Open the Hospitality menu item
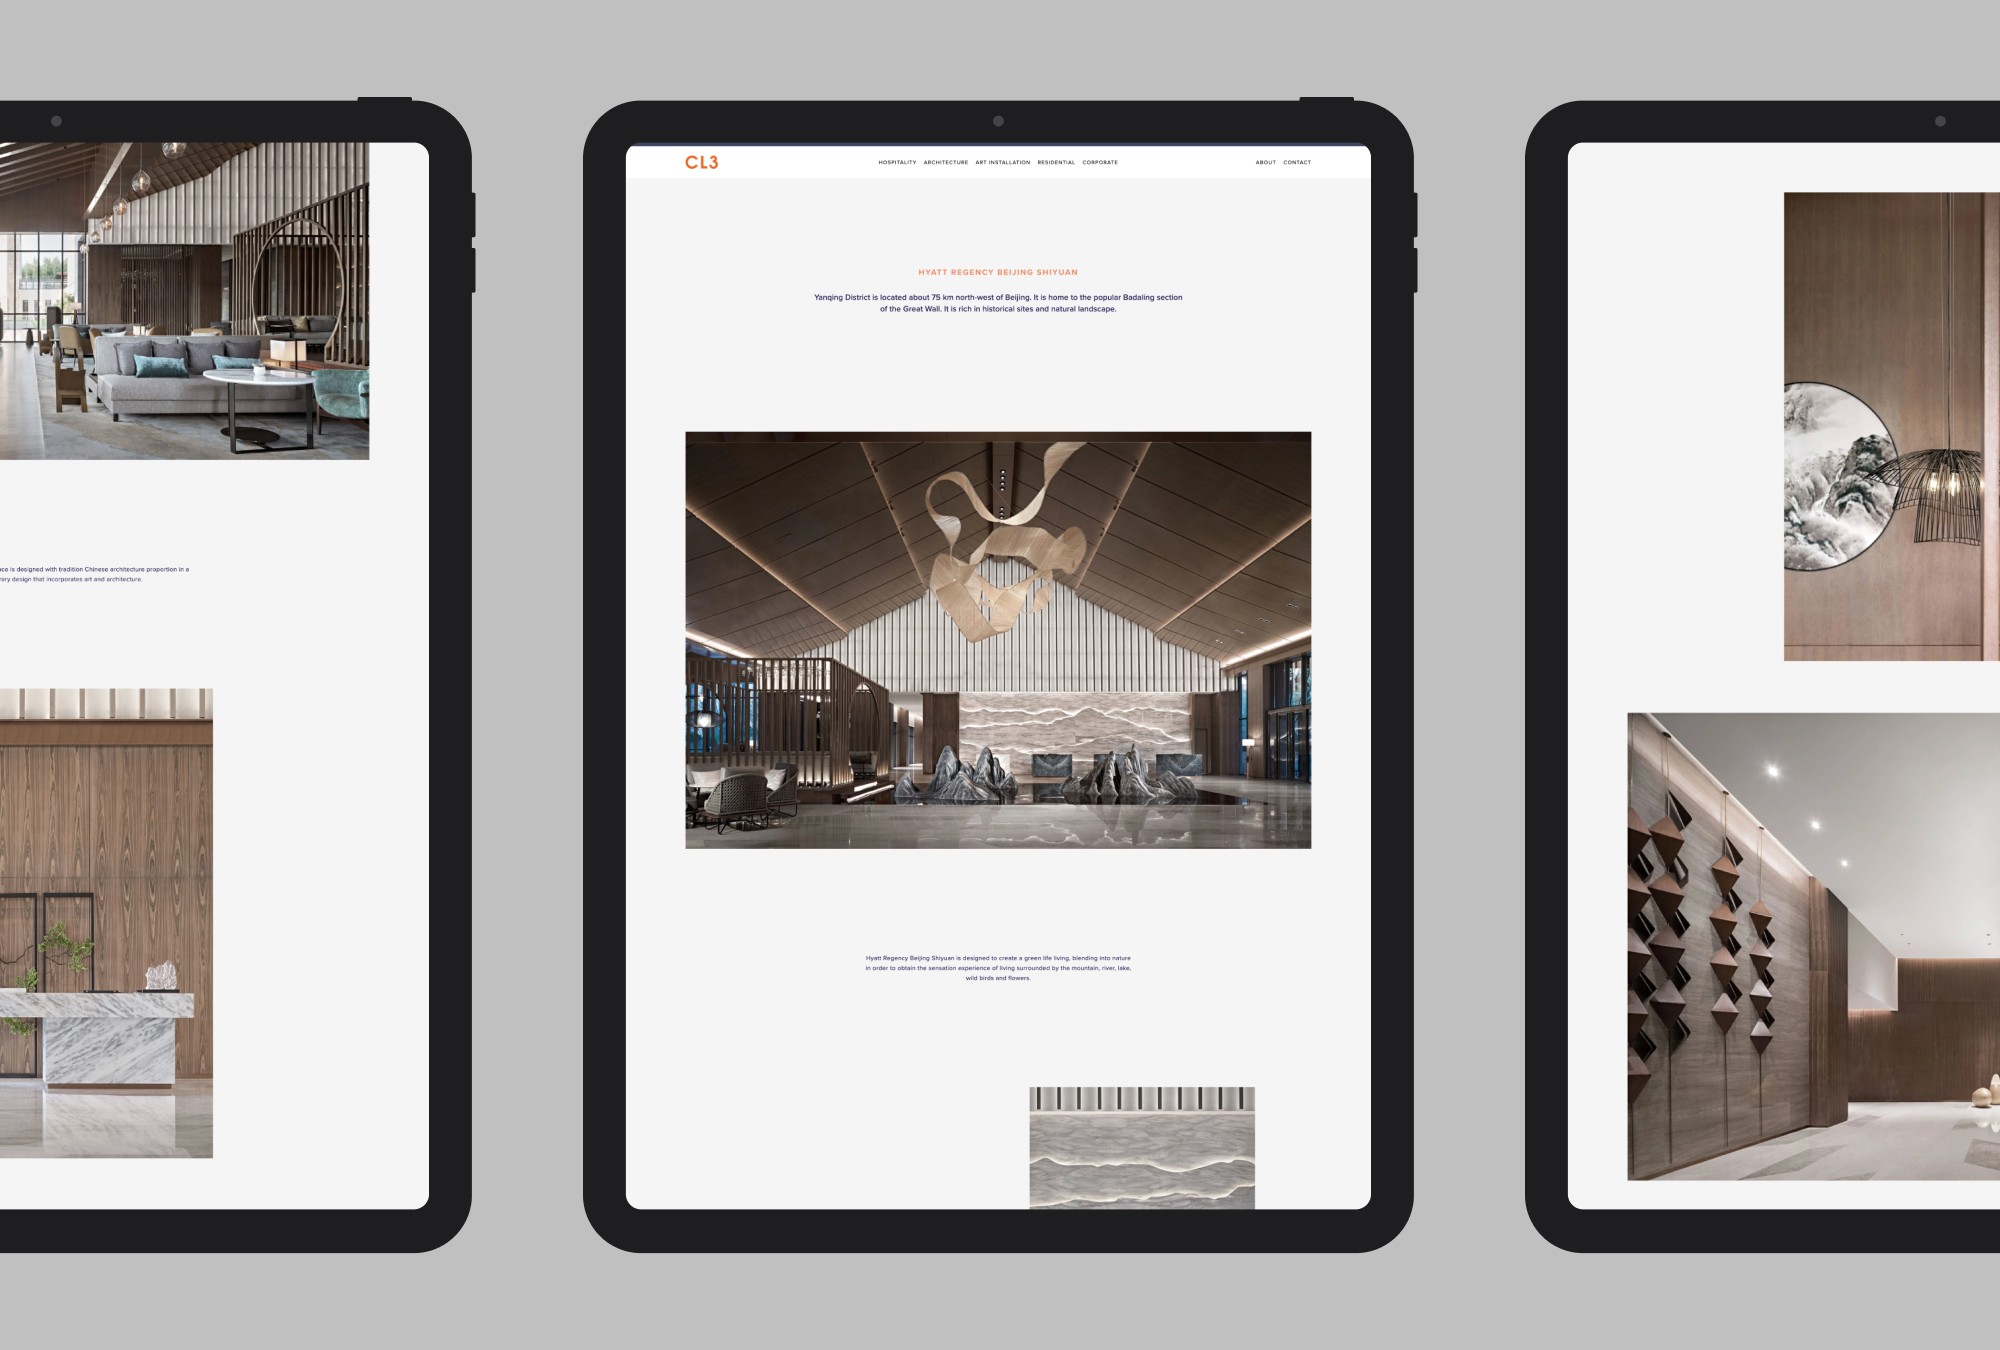This screenshot has width=2000, height=1350. click(x=897, y=162)
